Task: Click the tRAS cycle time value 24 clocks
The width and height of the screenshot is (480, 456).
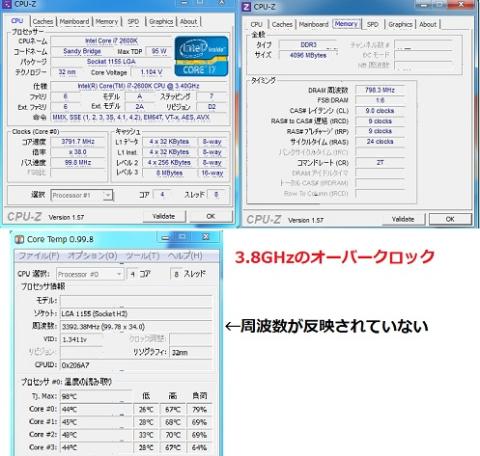Action: pos(380,142)
